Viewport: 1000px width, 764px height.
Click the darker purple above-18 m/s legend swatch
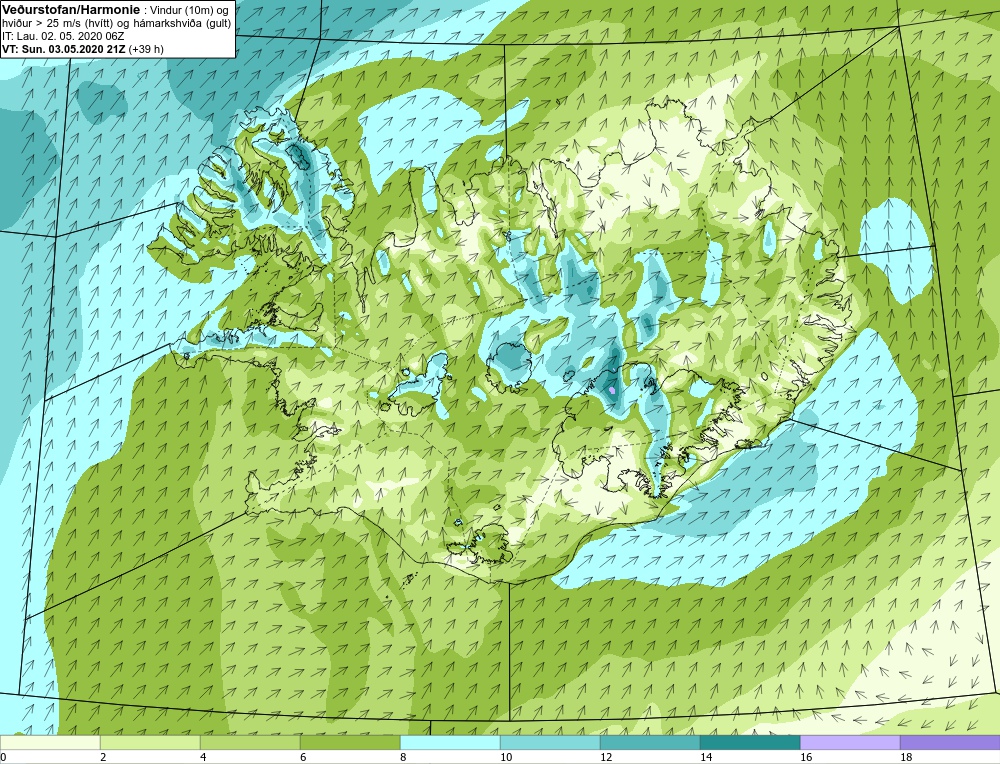[x=950, y=743]
